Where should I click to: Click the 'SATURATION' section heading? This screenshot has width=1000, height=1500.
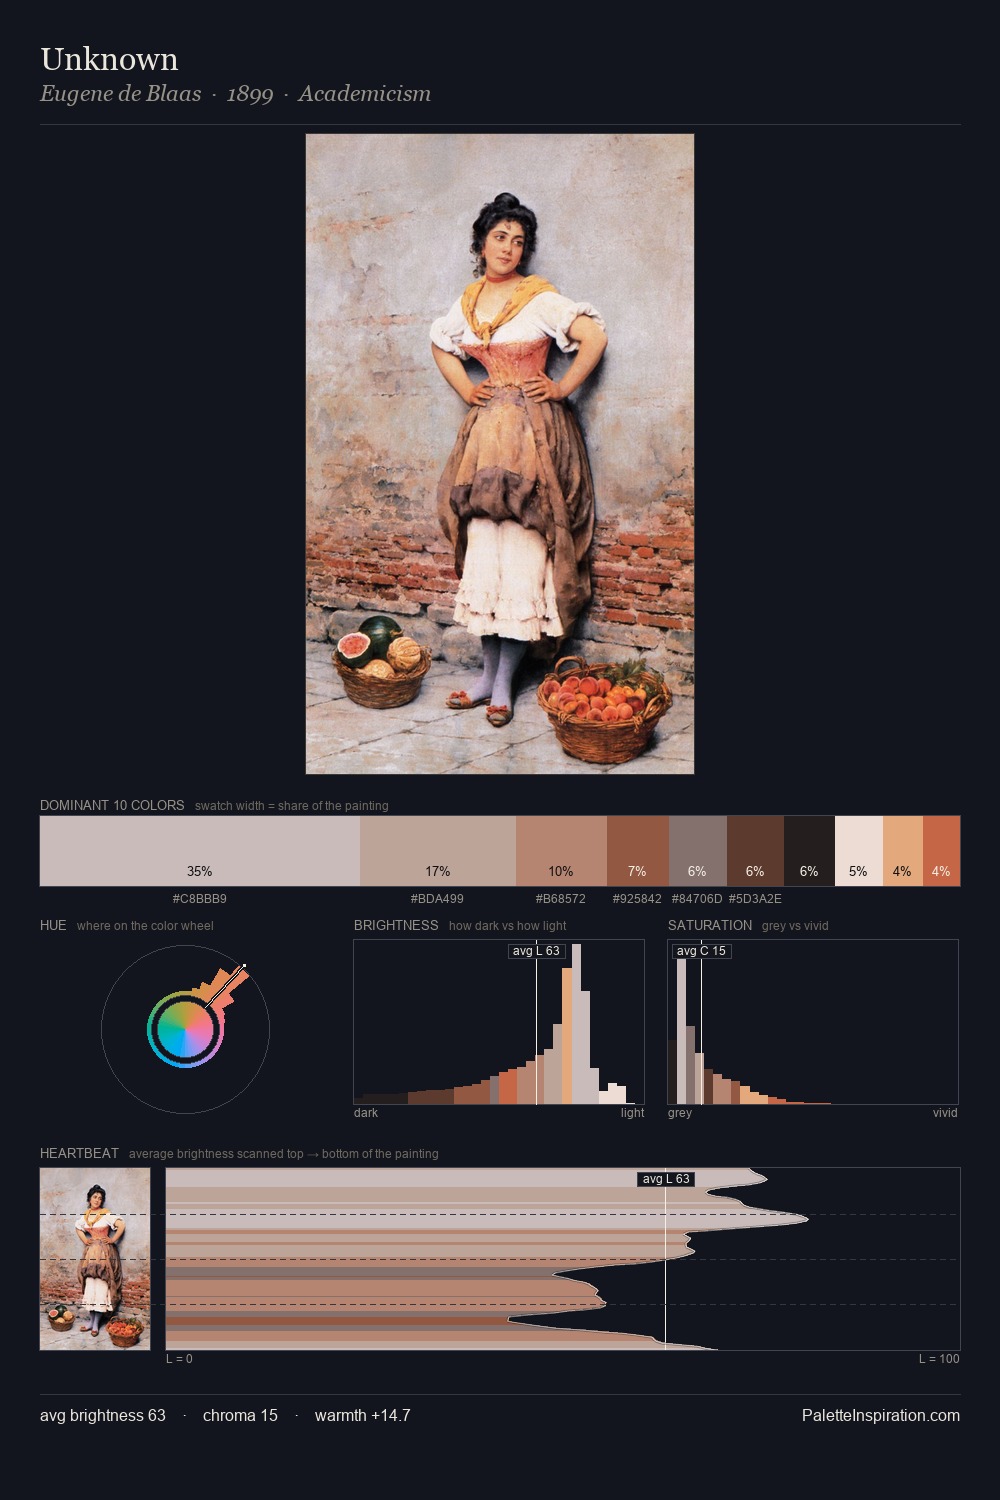(710, 925)
